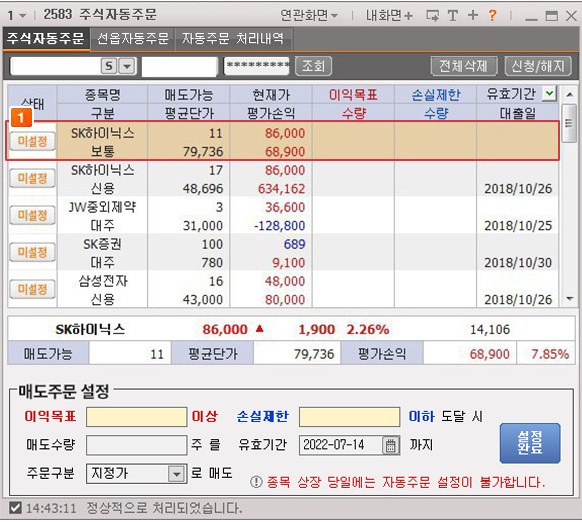
Task: Click the 전체삭제 button
Action: [x=464, y=66]
